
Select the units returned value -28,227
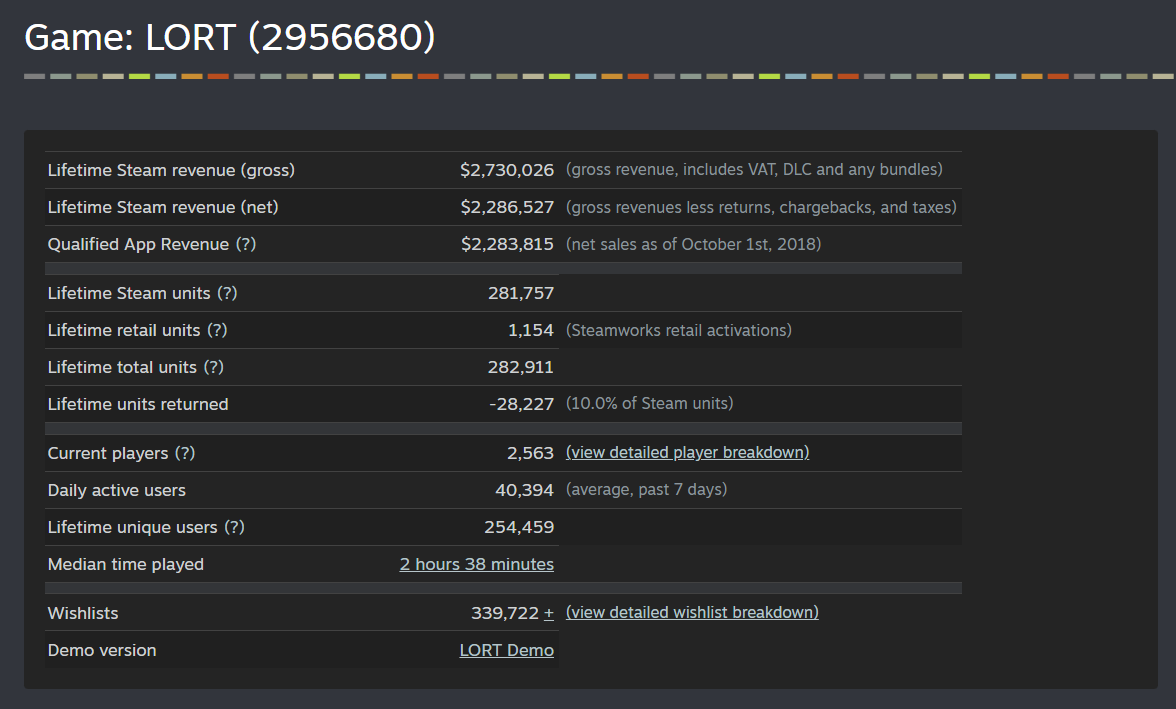click(521, 404)
